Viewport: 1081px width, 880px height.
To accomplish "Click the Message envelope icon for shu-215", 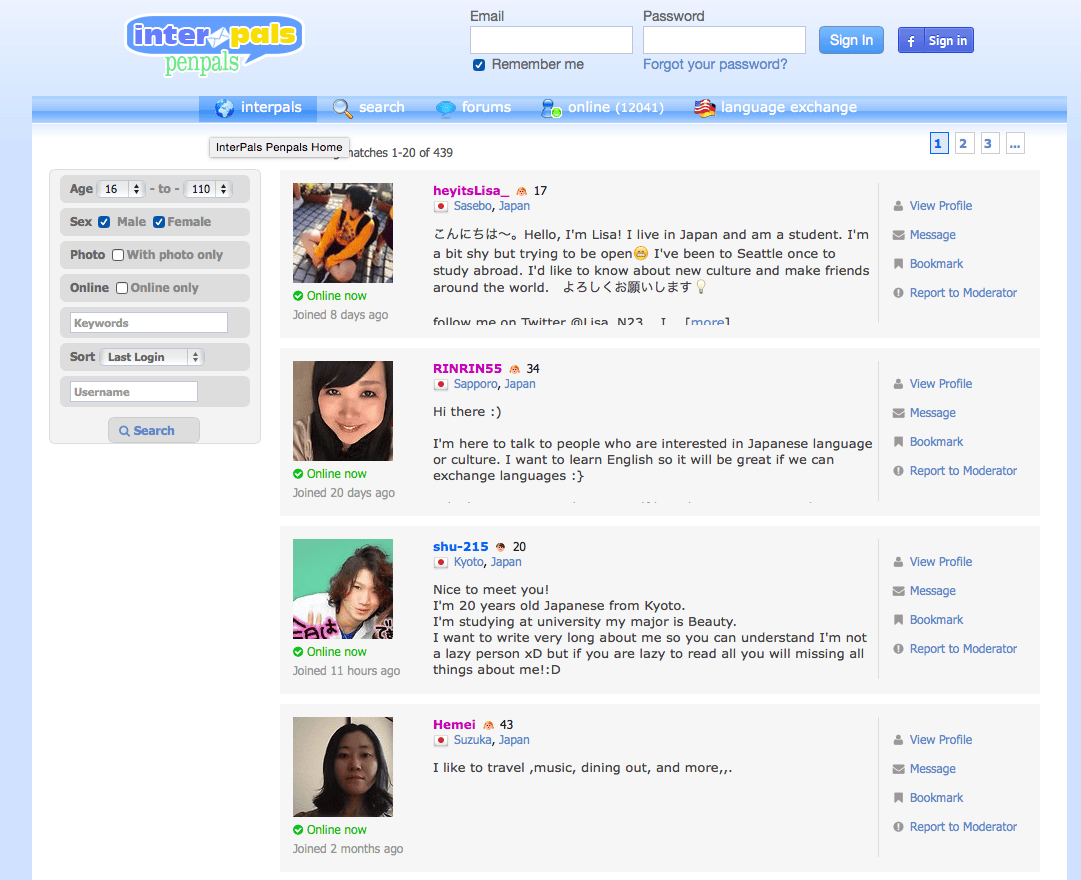I will click(898, 591).
